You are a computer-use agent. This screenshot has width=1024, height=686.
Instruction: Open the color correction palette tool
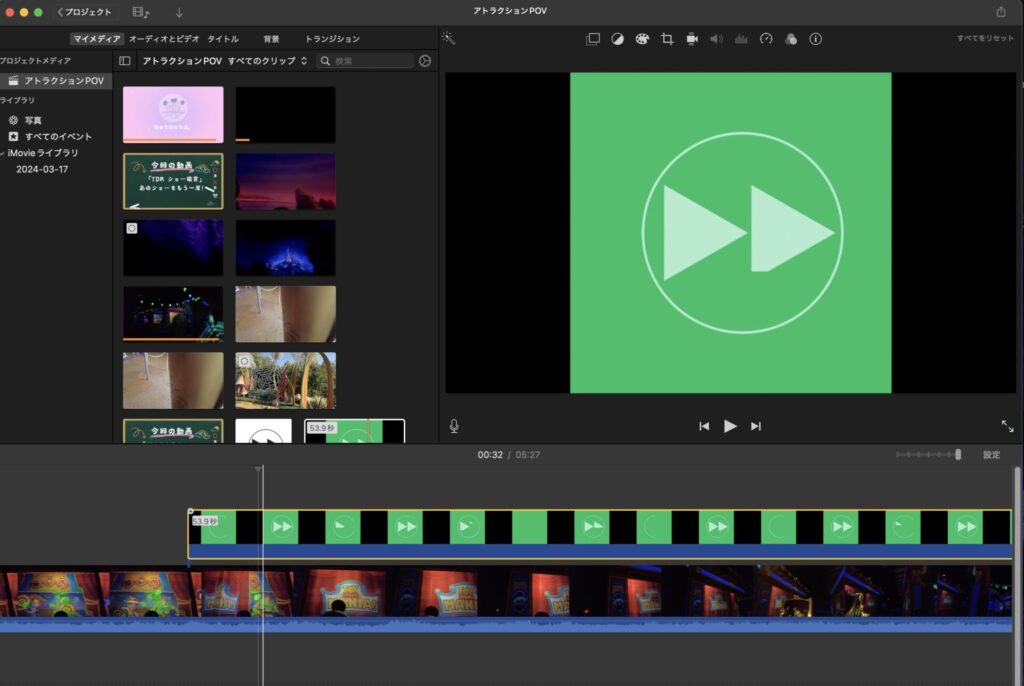click(x=642, y=39)
